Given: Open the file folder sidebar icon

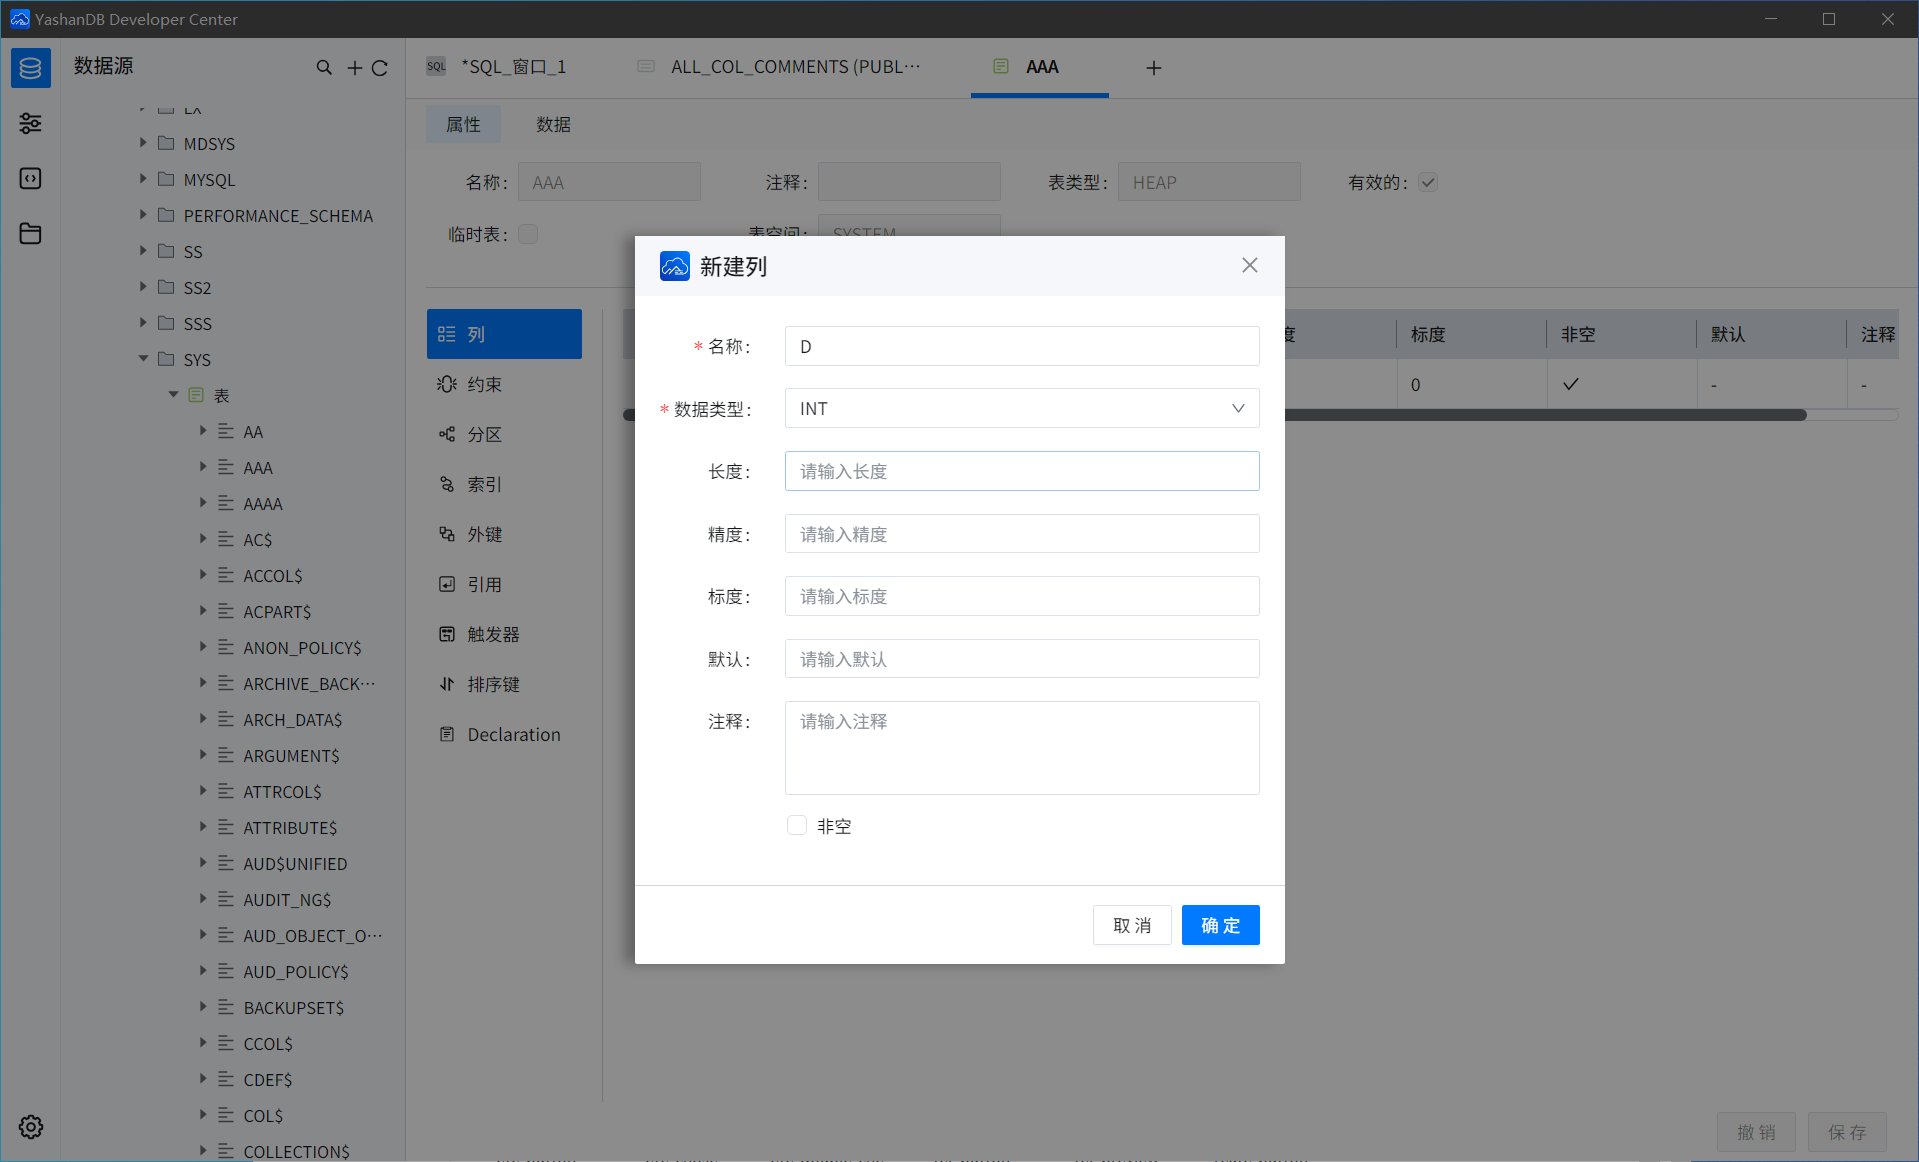Looking at the screenshot, I should [30, 233].
